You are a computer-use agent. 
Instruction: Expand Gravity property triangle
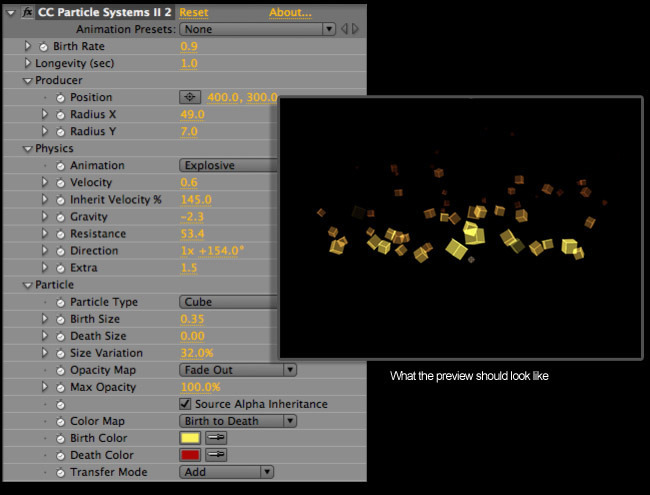(44, 216)
